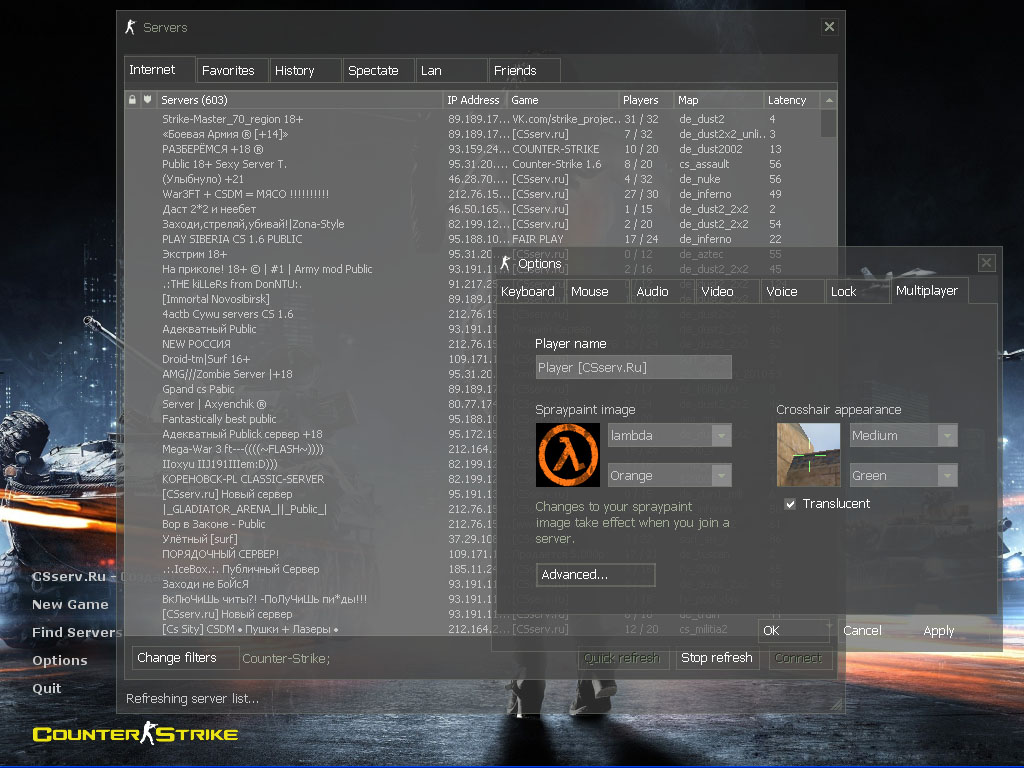Close the Servers window
1024x768 pixels.
[x=829, y=27]
